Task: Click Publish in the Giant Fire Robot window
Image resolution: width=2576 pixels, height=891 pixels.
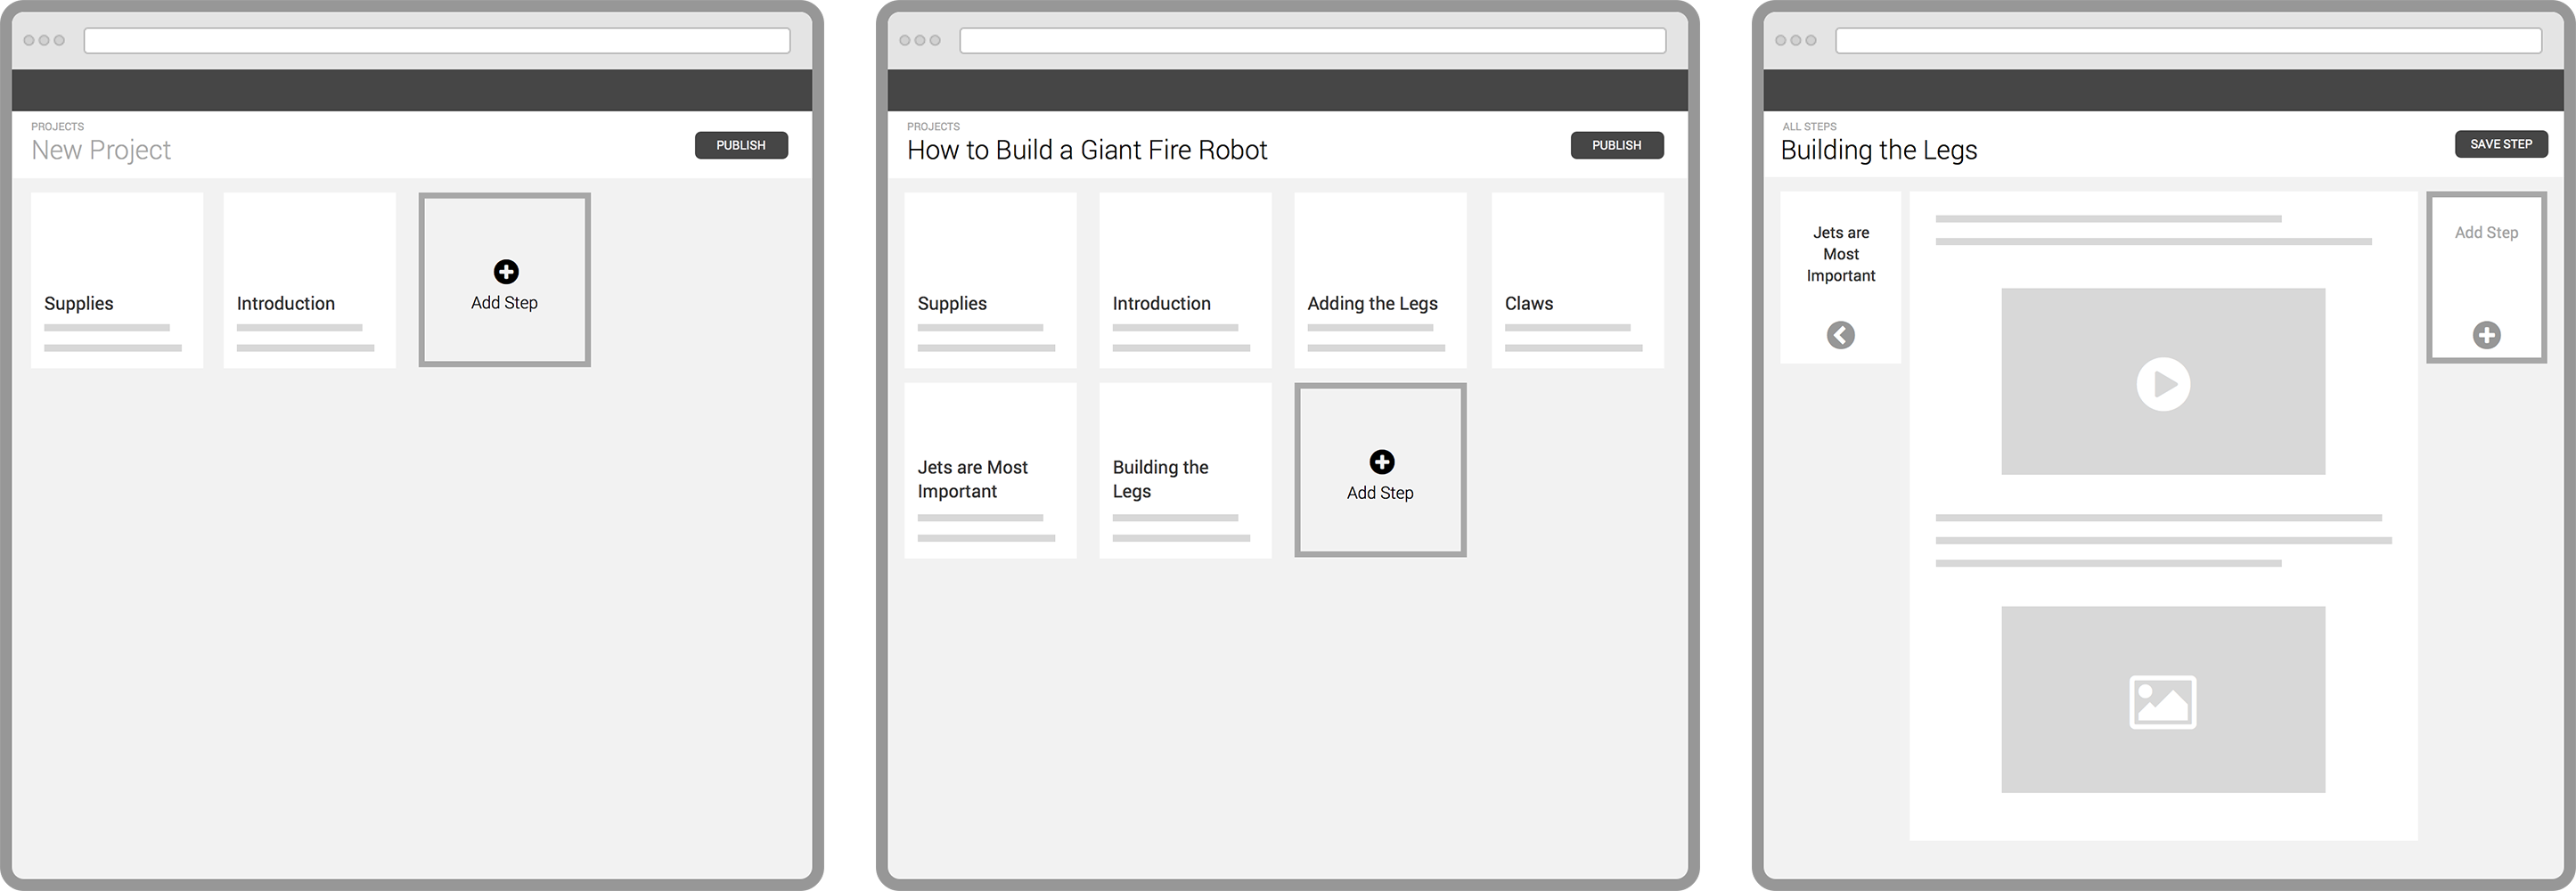Action: tap(1617, 145)
